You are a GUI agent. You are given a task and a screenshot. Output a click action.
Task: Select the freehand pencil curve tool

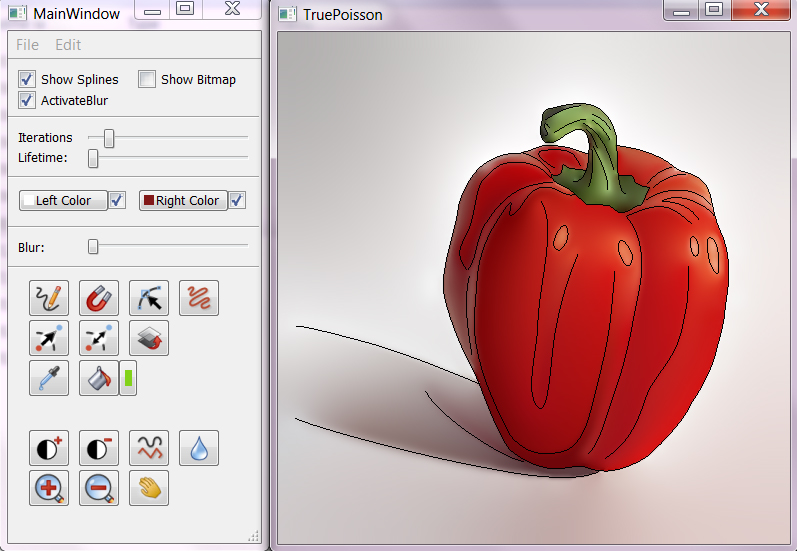pyautogui.click(x=49, y=298)
